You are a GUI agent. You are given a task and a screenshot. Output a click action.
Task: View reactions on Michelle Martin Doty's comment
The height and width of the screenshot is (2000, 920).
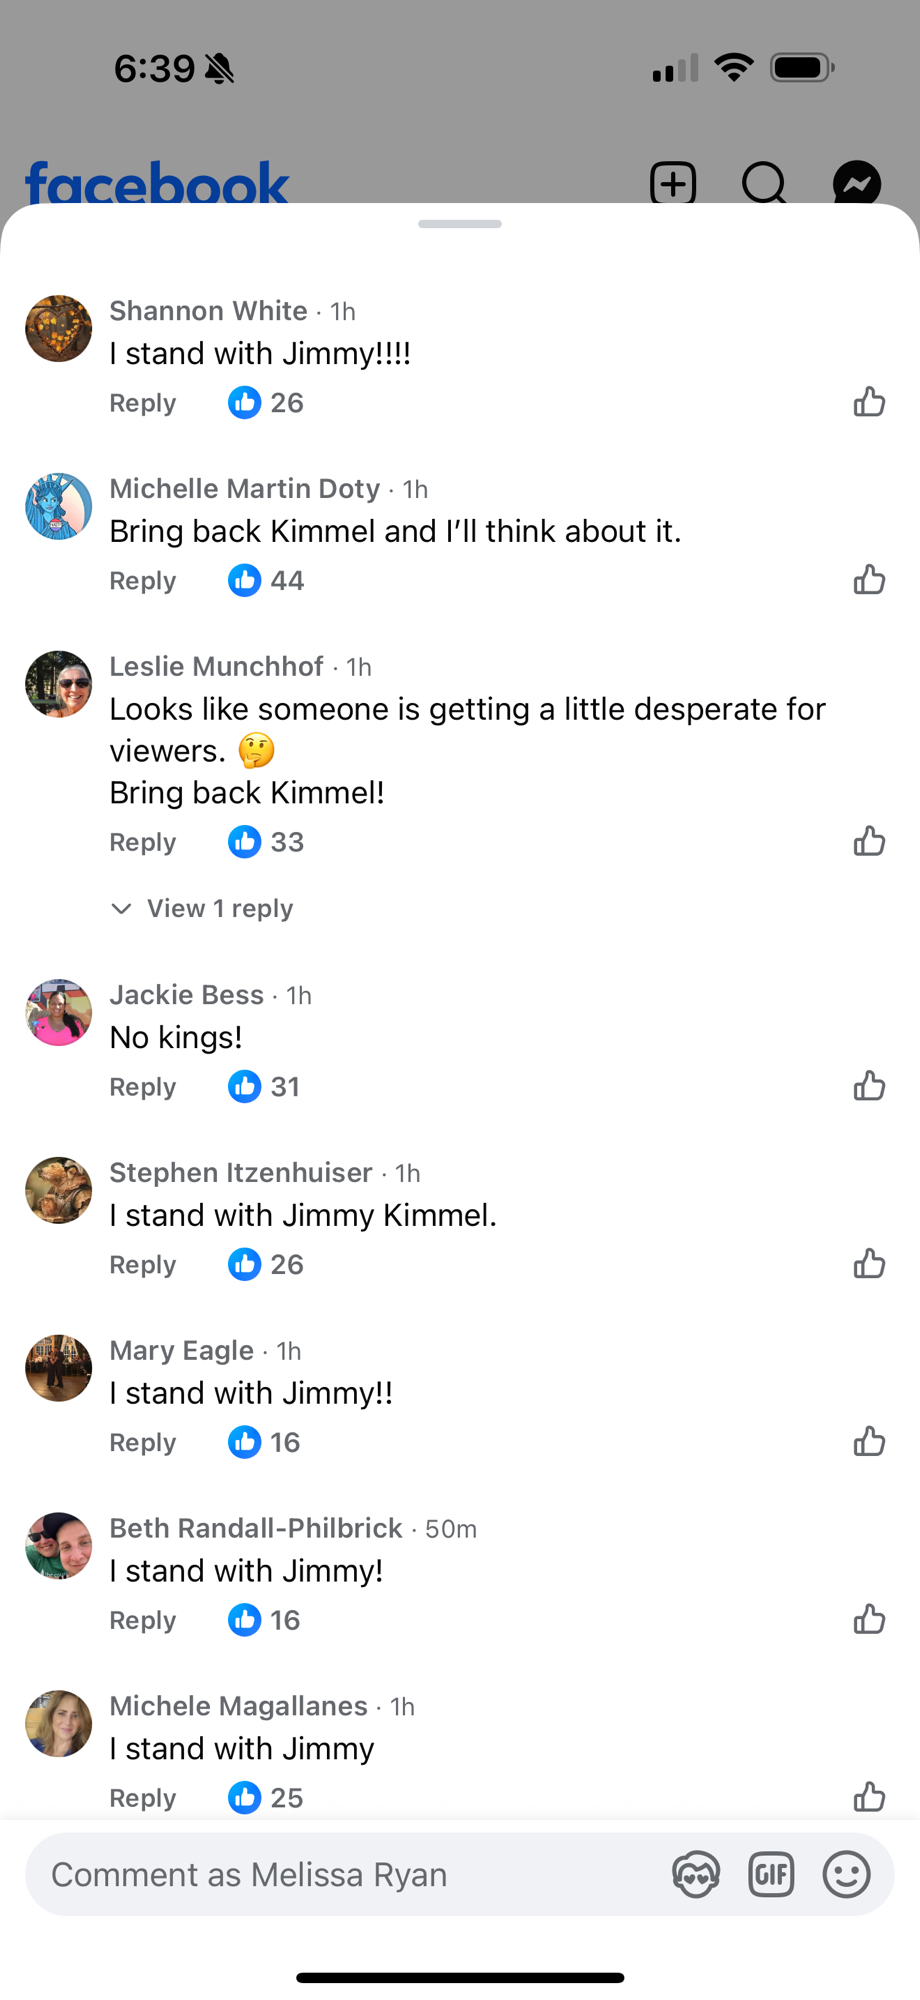[x=266, y=580]
